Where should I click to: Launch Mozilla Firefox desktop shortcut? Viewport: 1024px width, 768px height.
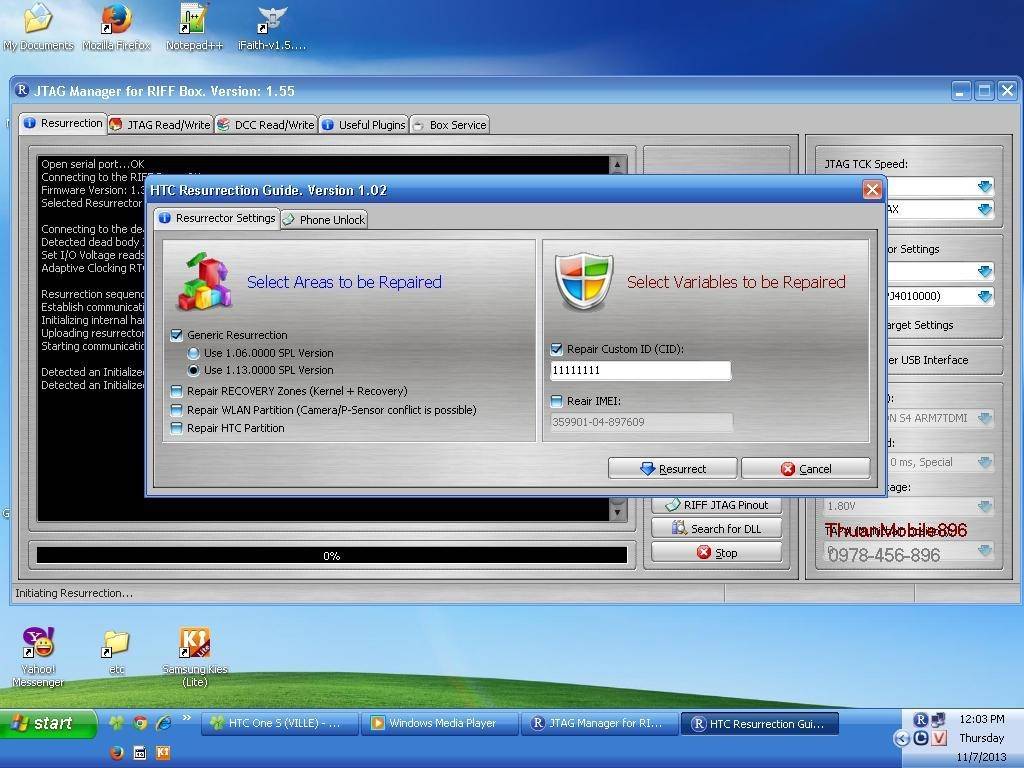click(x=116, y=26)
